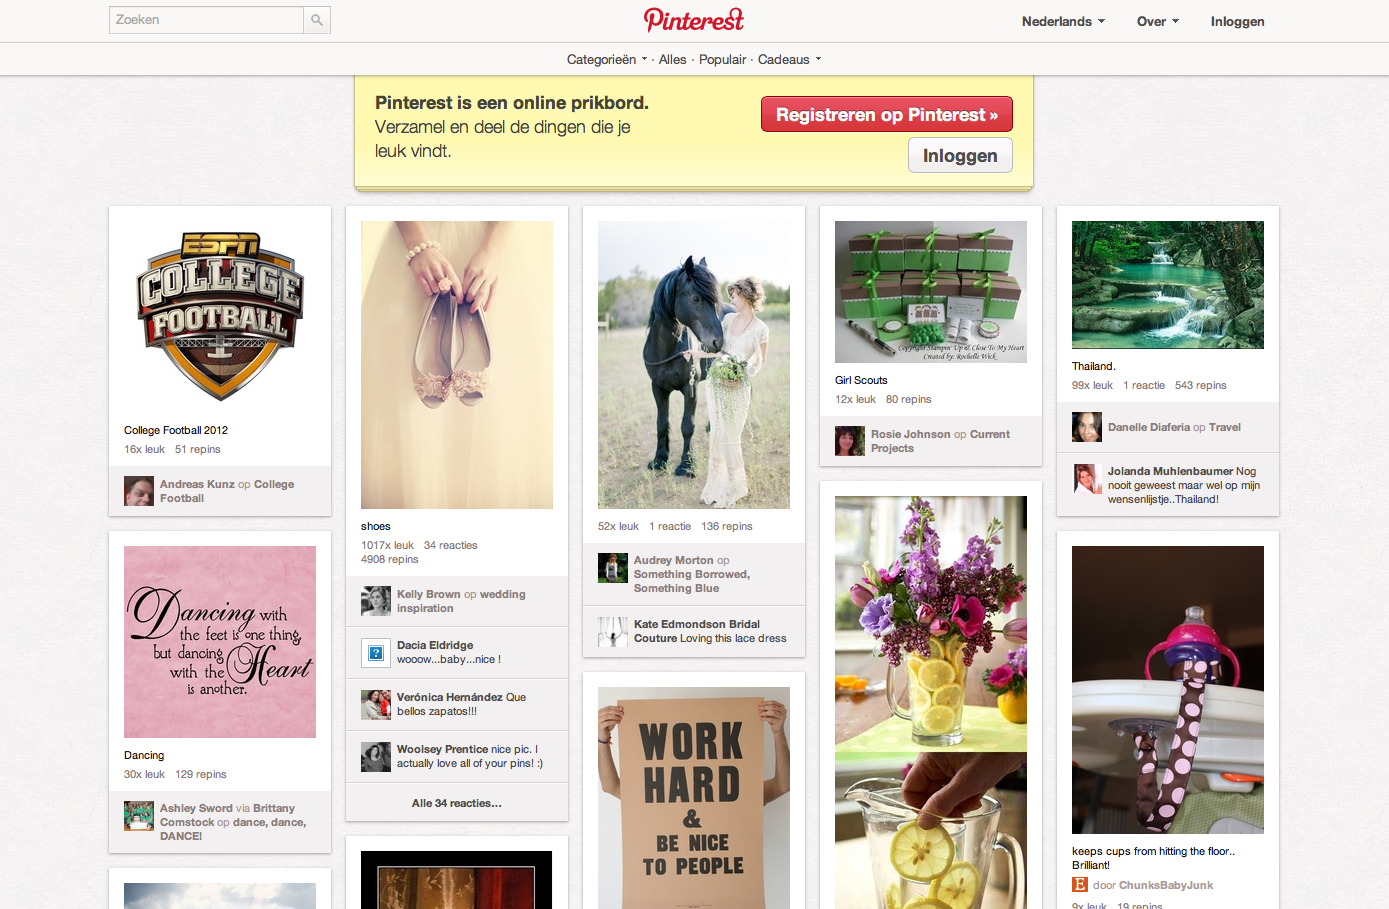Click '99x leuk' on Thailand pin
The height and width of the screenshot is (909, 1389).
coord(1092,385)
